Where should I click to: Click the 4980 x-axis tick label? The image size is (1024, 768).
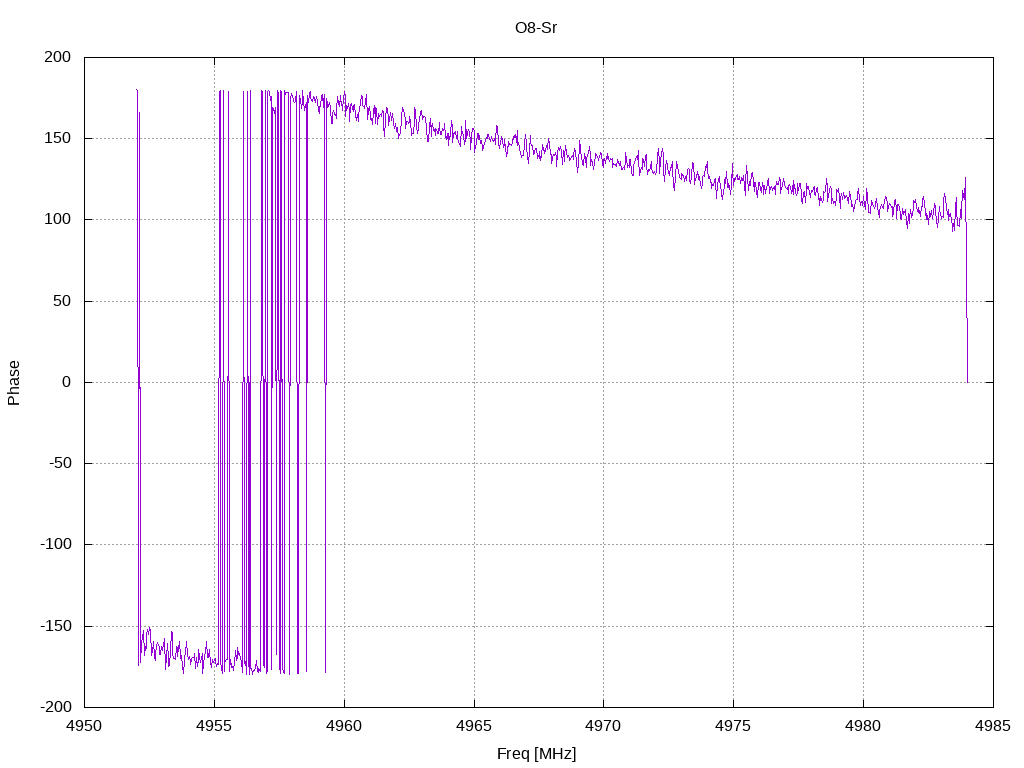863,726
